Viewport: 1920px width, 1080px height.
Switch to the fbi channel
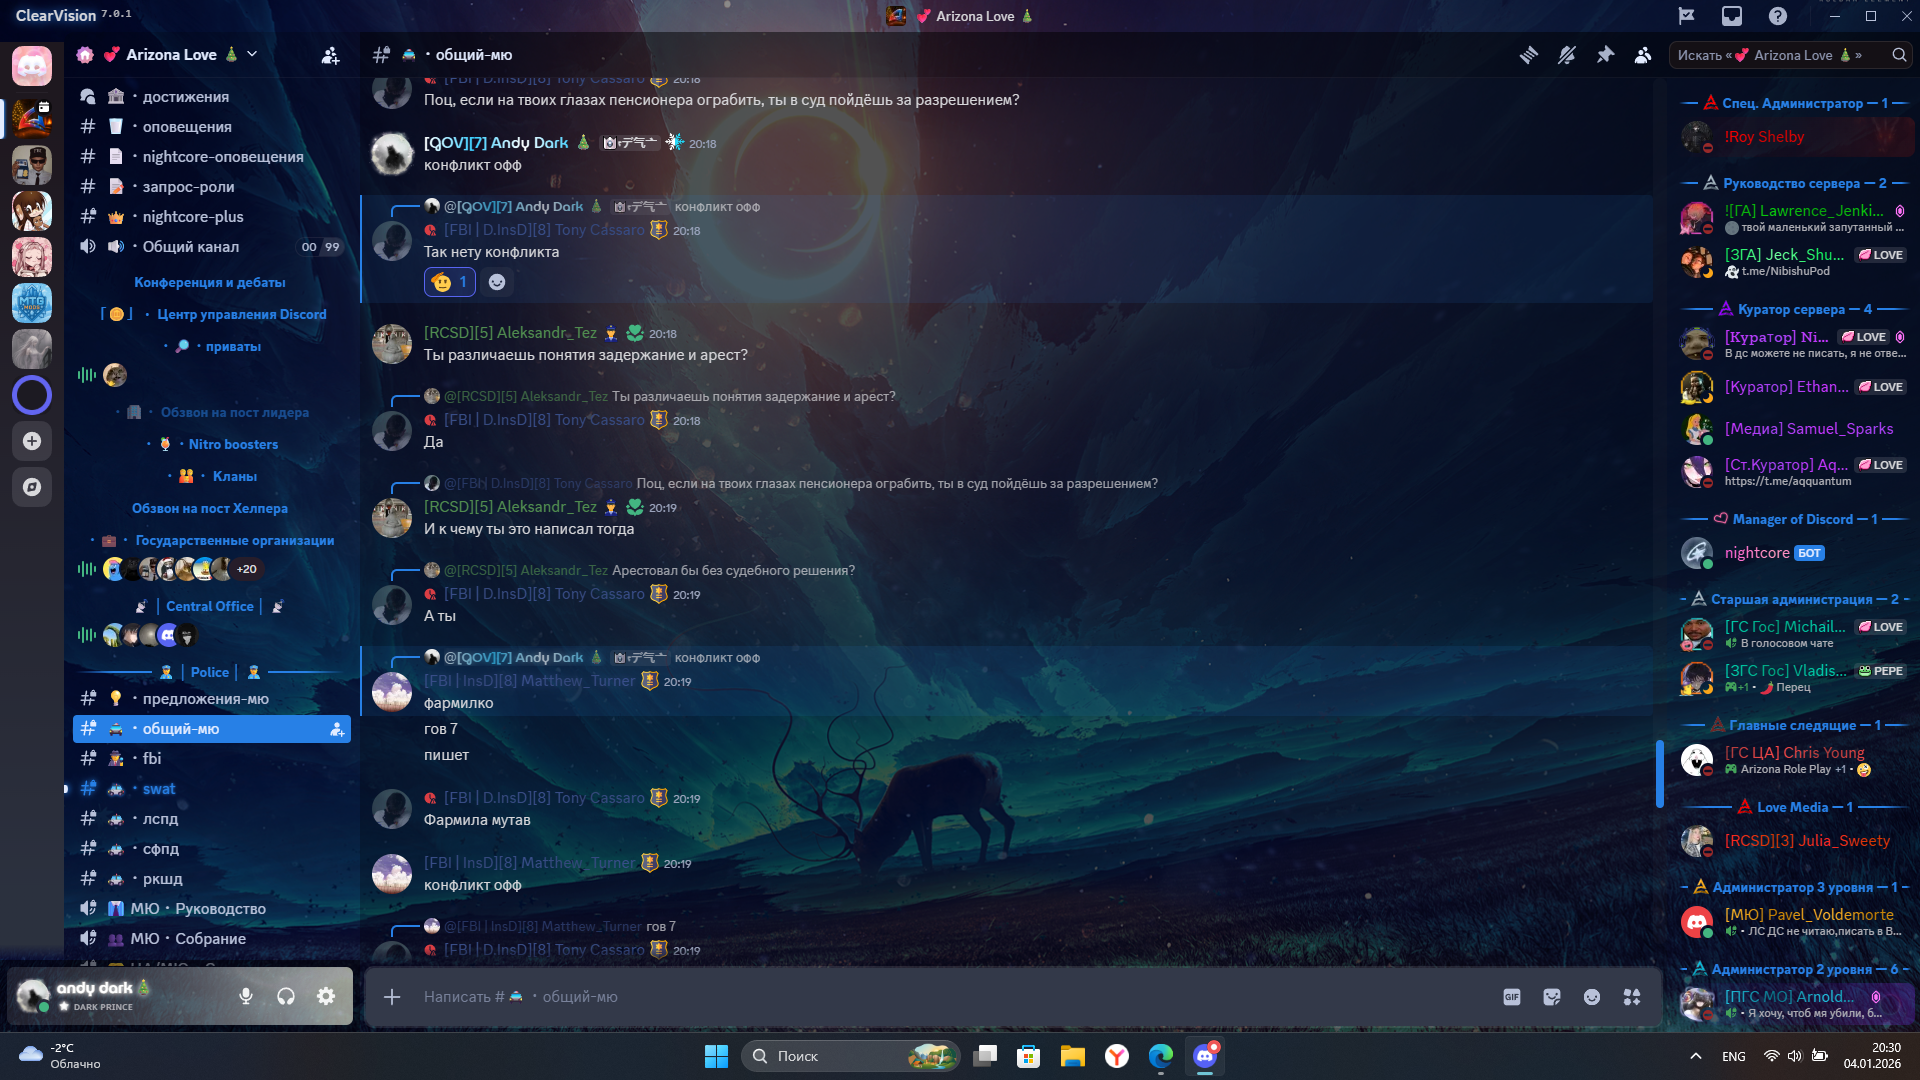(x=152, y=758)
